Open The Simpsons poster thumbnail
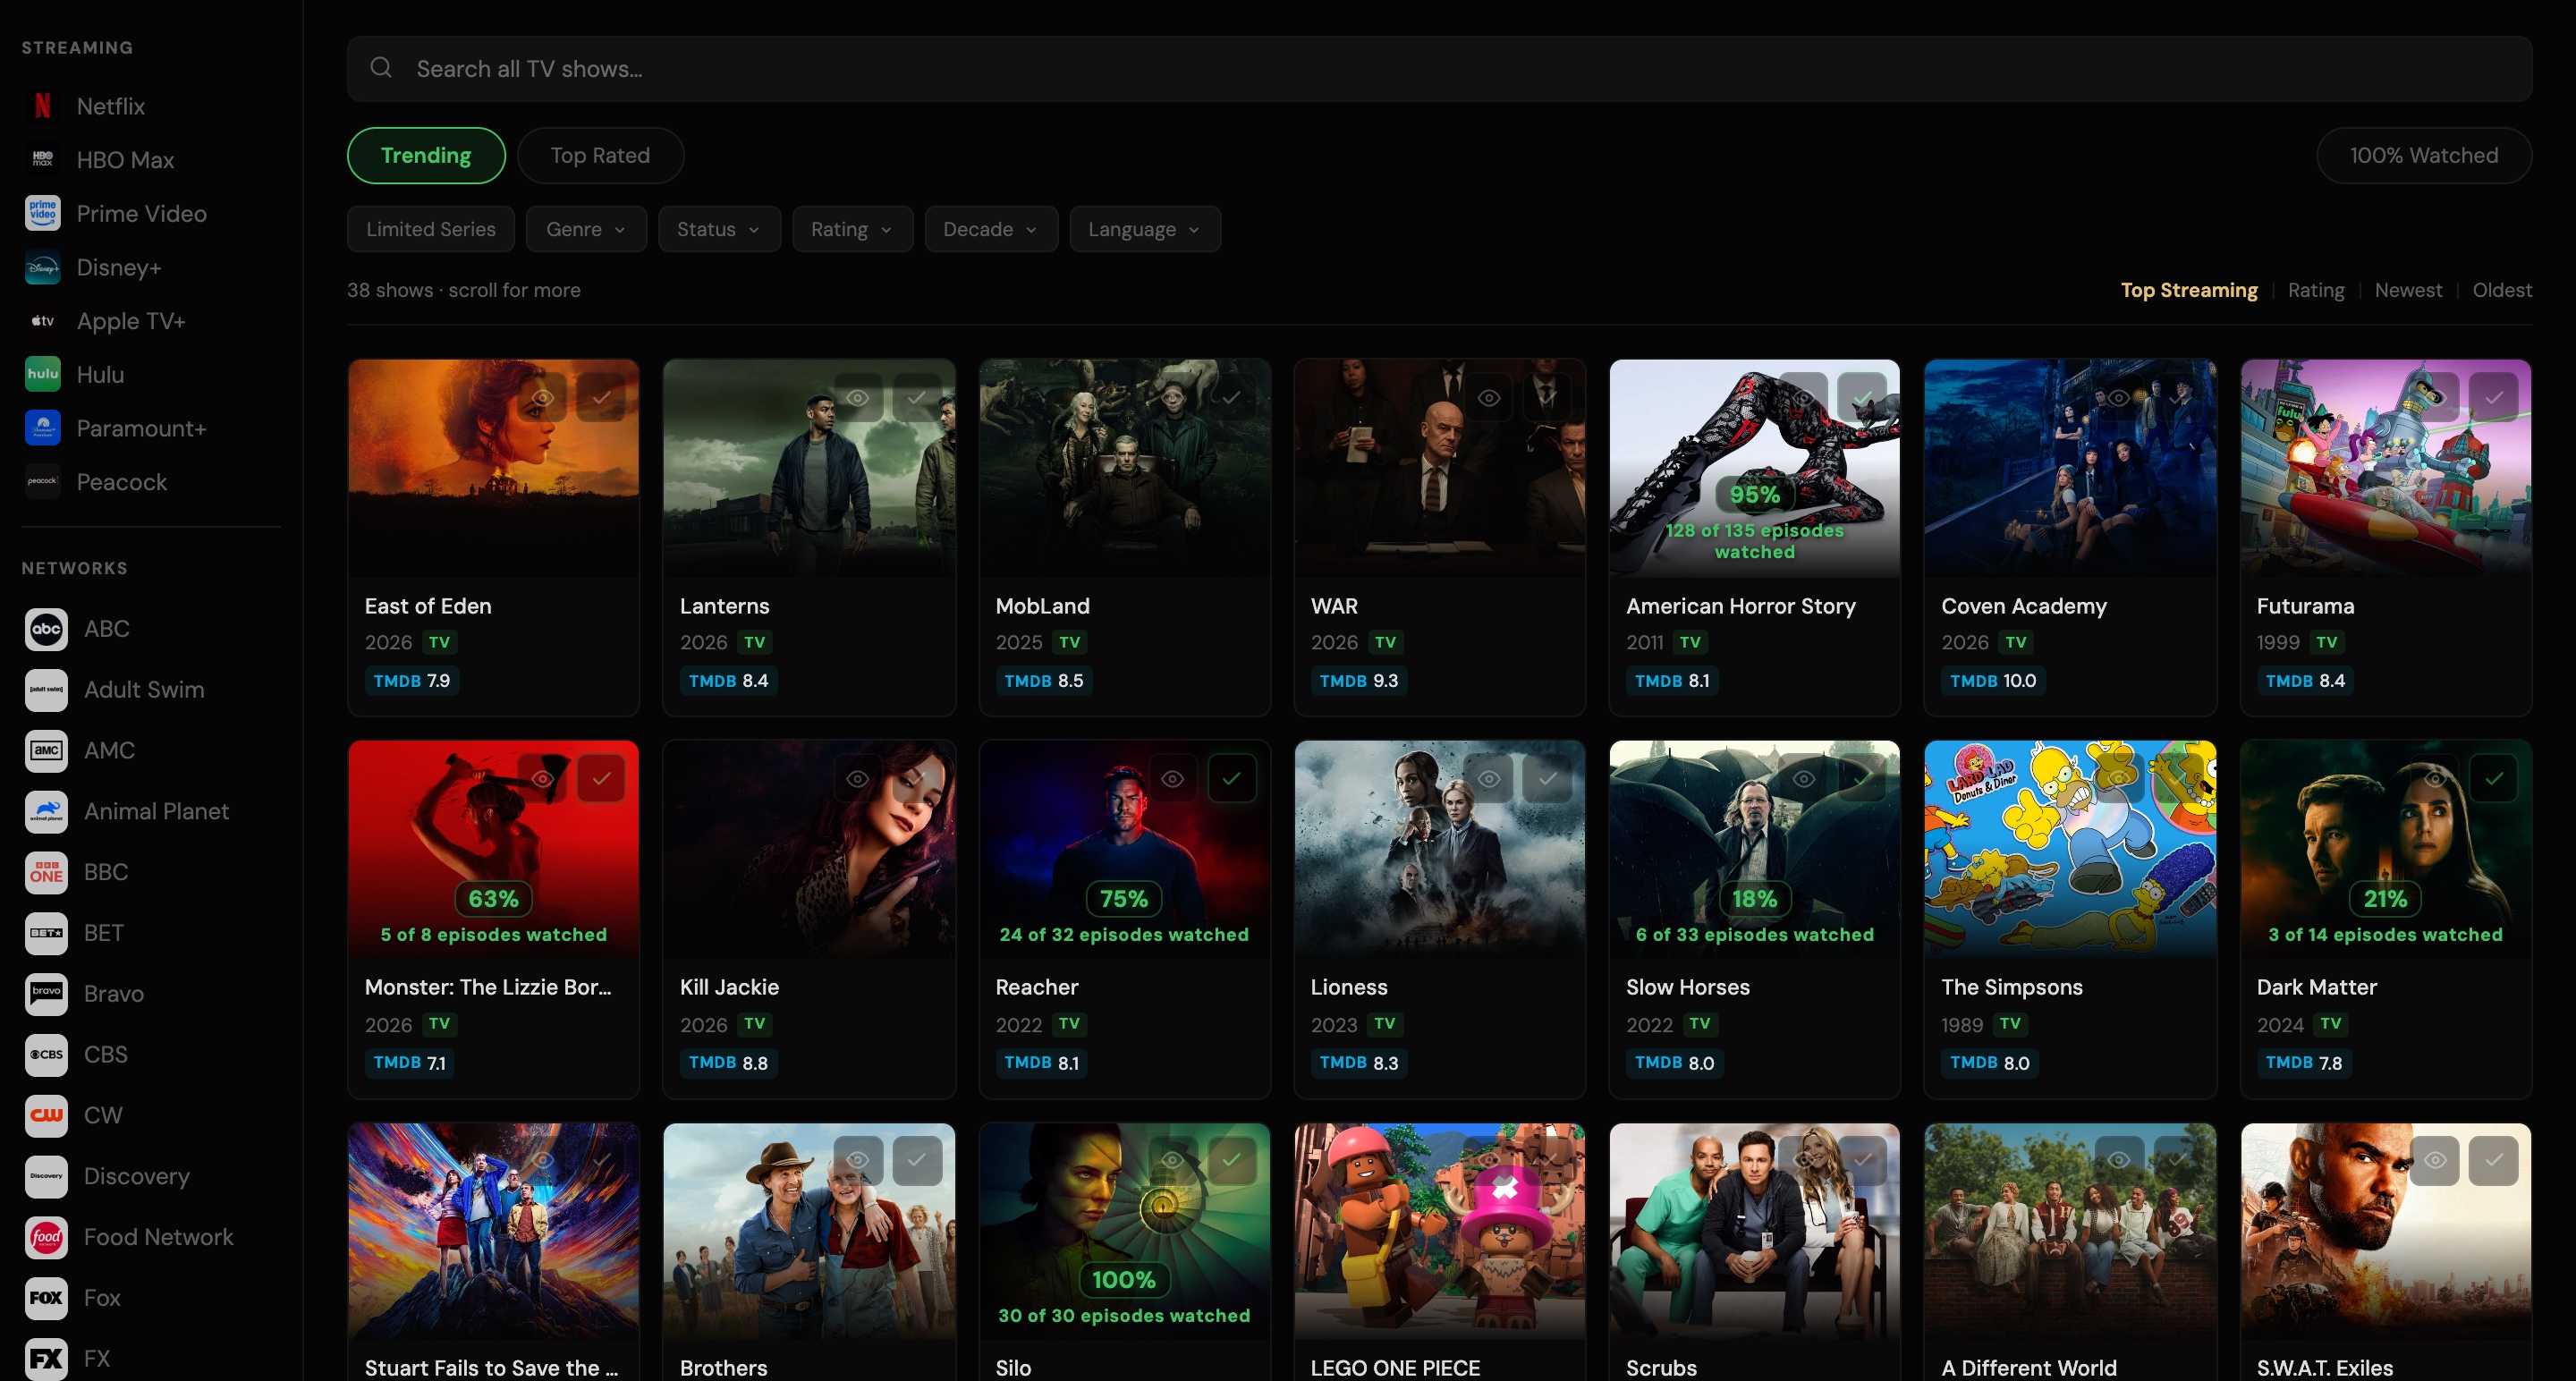The image size is (2576, 1381). point(2070,849)
